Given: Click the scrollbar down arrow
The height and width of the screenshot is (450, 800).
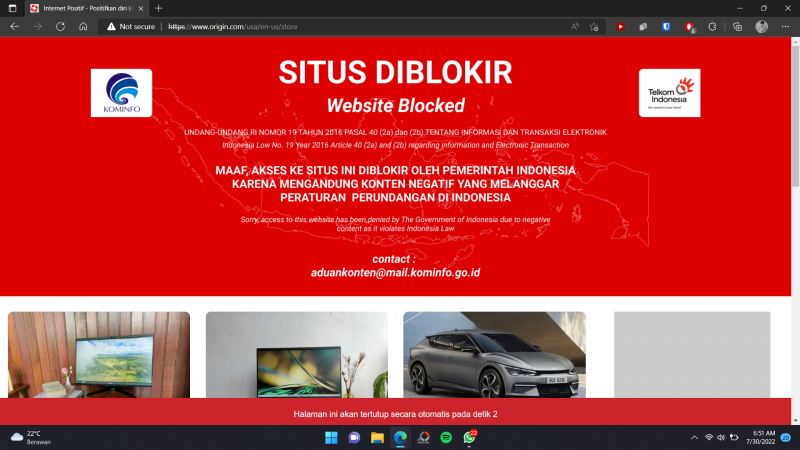Looking at the screenshot, I should 795,421.
